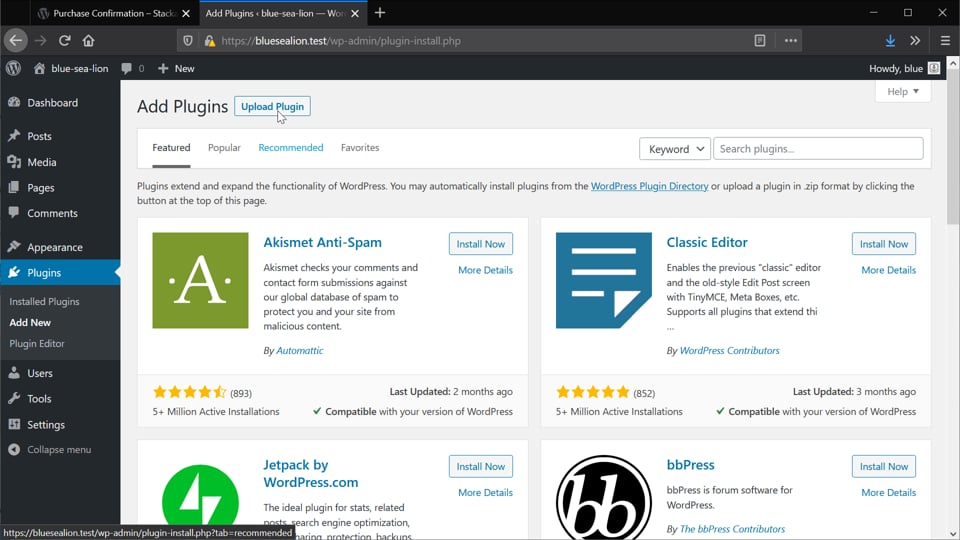The height and width of the screenshot is (540, 960).
Task: Open the Classic Editor title link
Action: [x=707, y=242]
